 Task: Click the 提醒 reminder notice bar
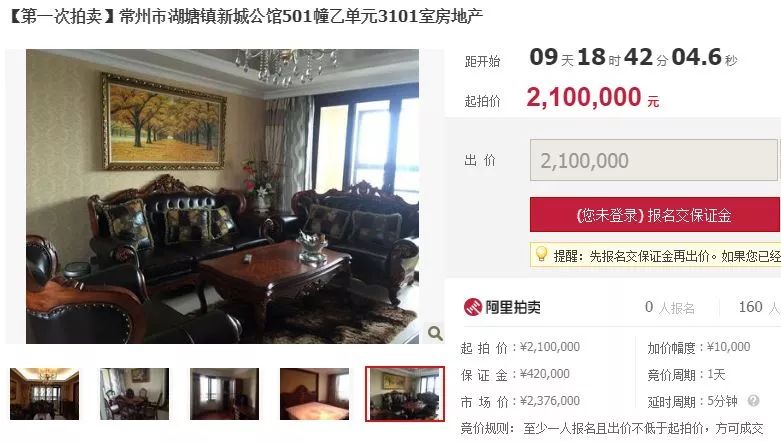[655, 255]
